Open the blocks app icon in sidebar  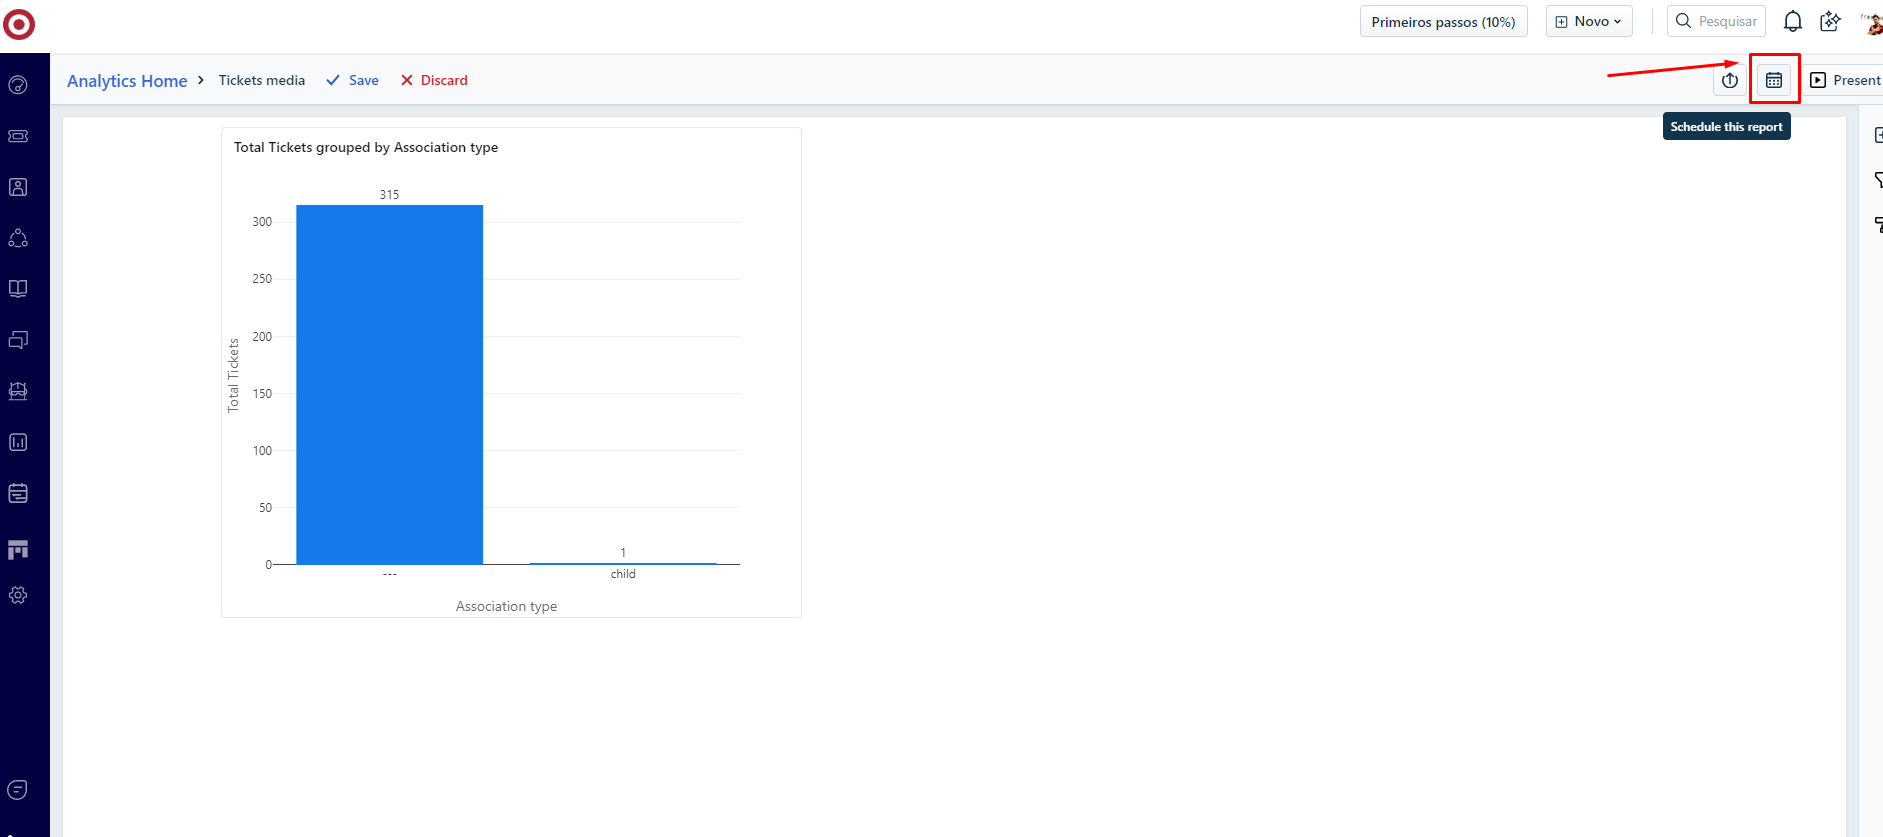coord(18,549)
